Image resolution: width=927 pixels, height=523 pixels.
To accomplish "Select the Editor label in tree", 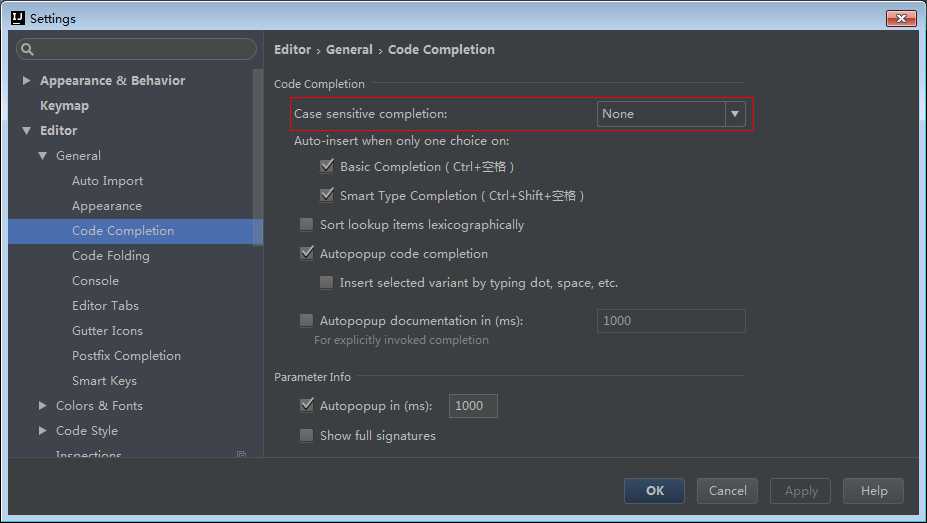I will pos(59,130).
